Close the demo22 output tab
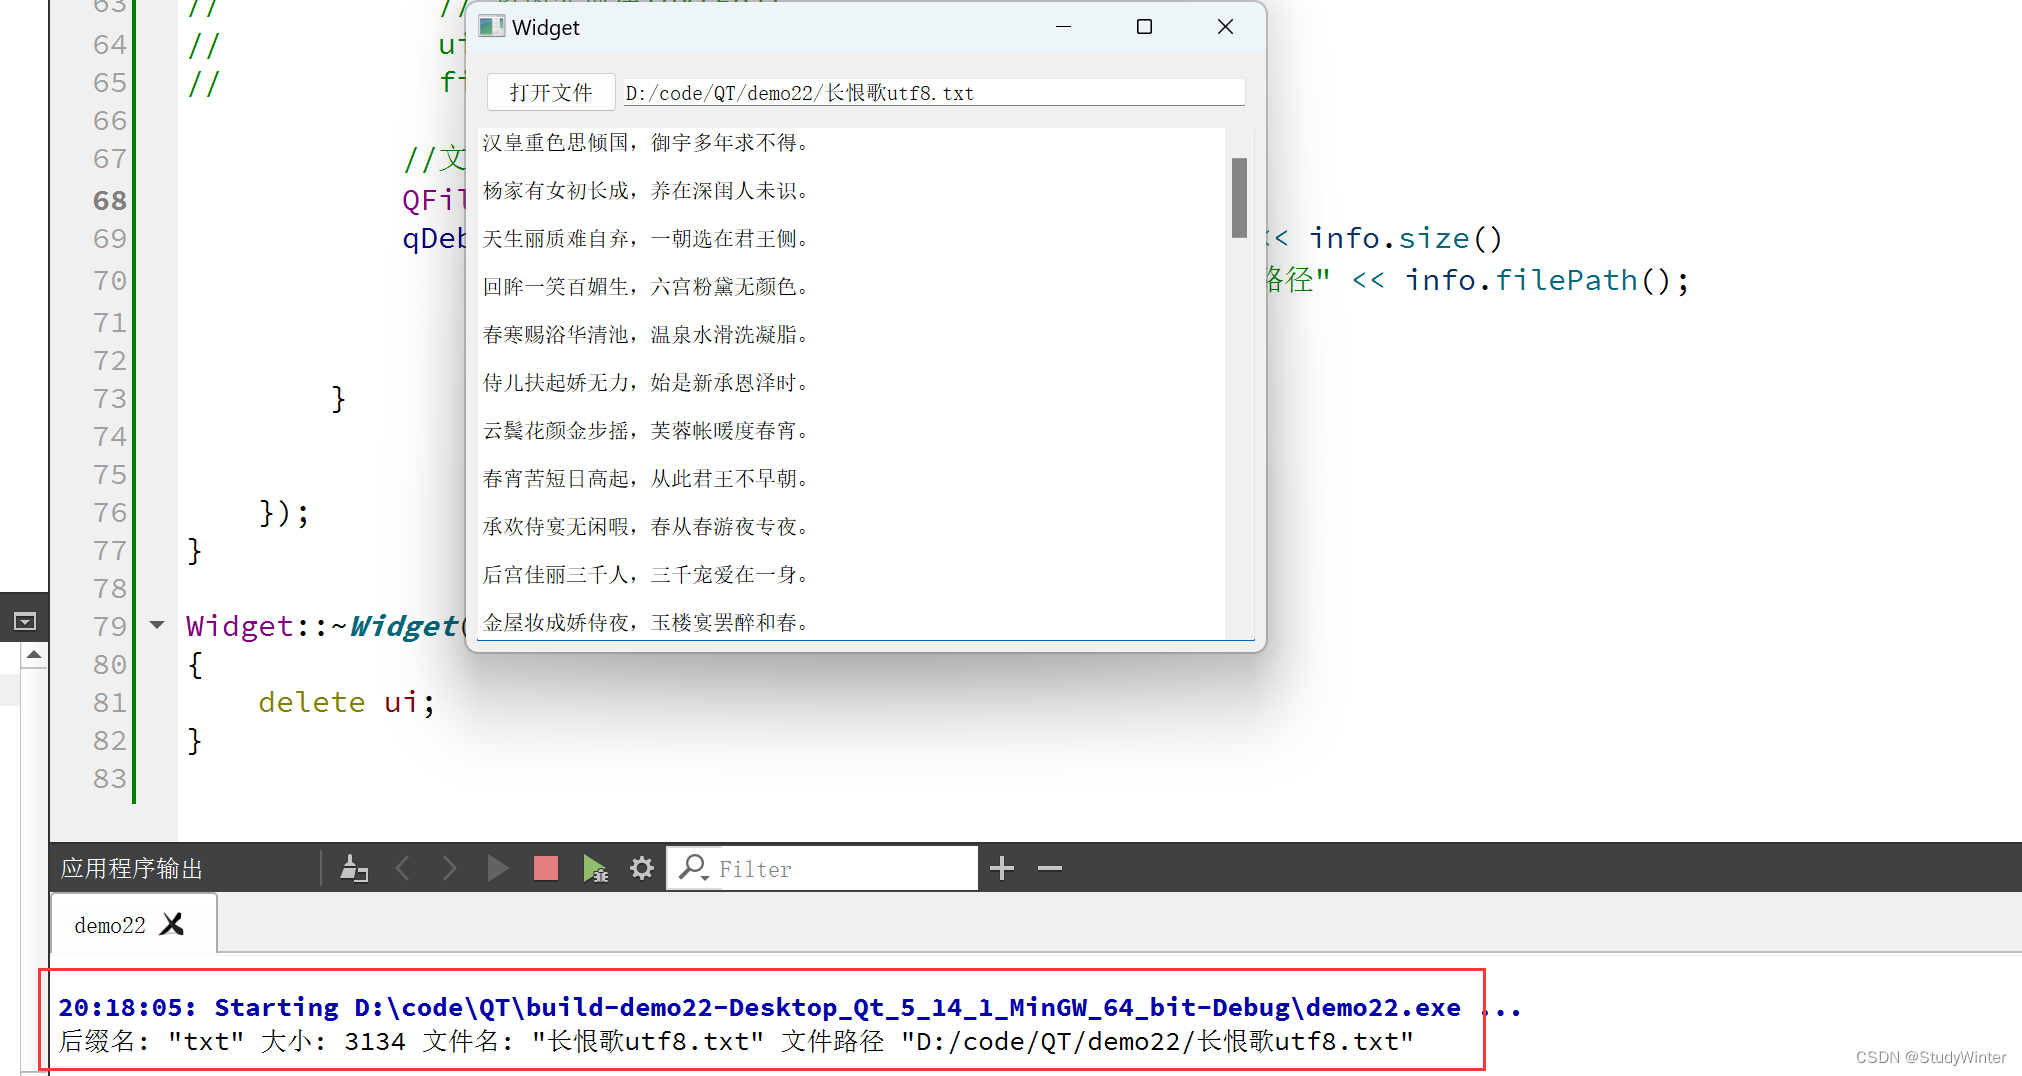 [172, 925]
